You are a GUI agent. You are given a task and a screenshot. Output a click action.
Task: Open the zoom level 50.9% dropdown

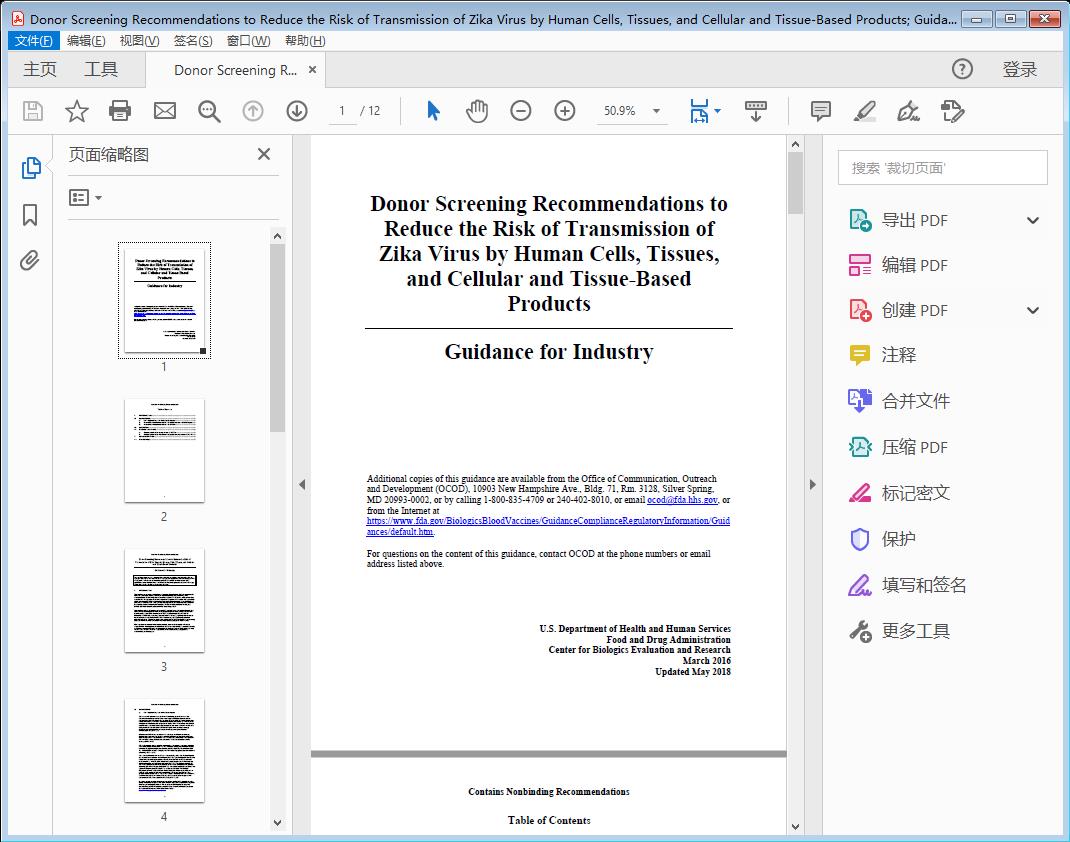pyautogui.click(x=656, y=112)
